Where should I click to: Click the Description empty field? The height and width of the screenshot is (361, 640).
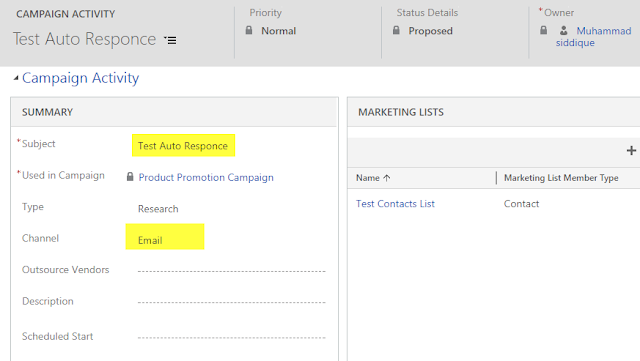[231, 302]
